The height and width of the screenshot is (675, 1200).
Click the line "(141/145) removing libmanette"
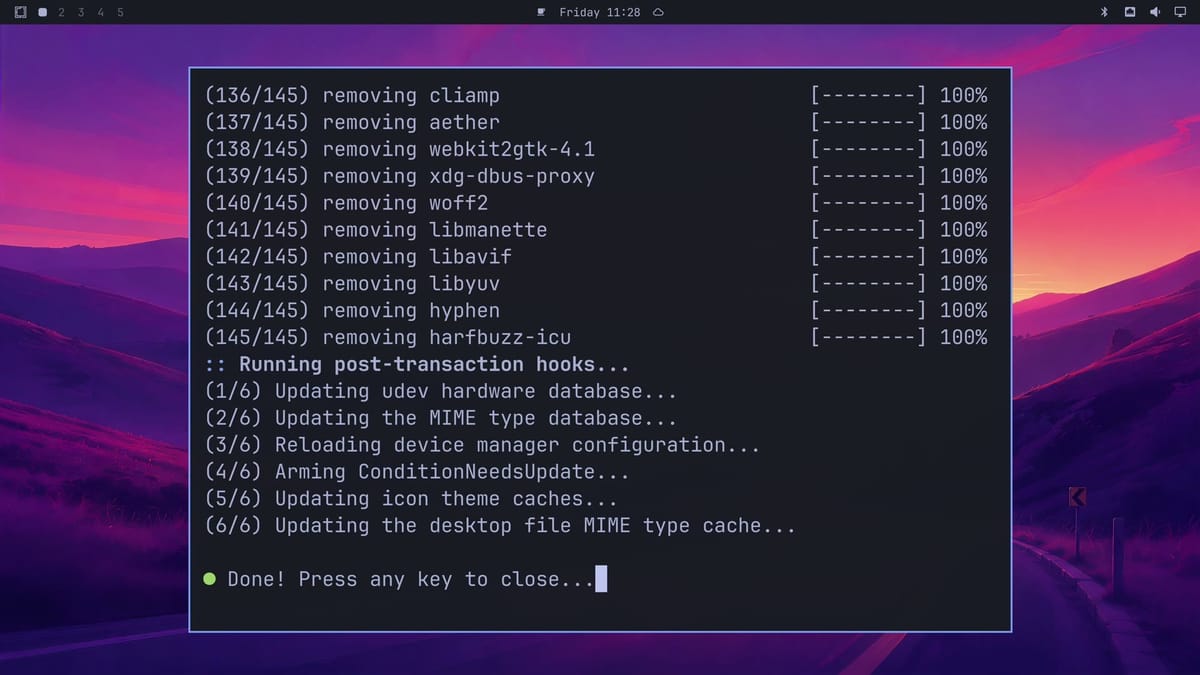point(376,230)
